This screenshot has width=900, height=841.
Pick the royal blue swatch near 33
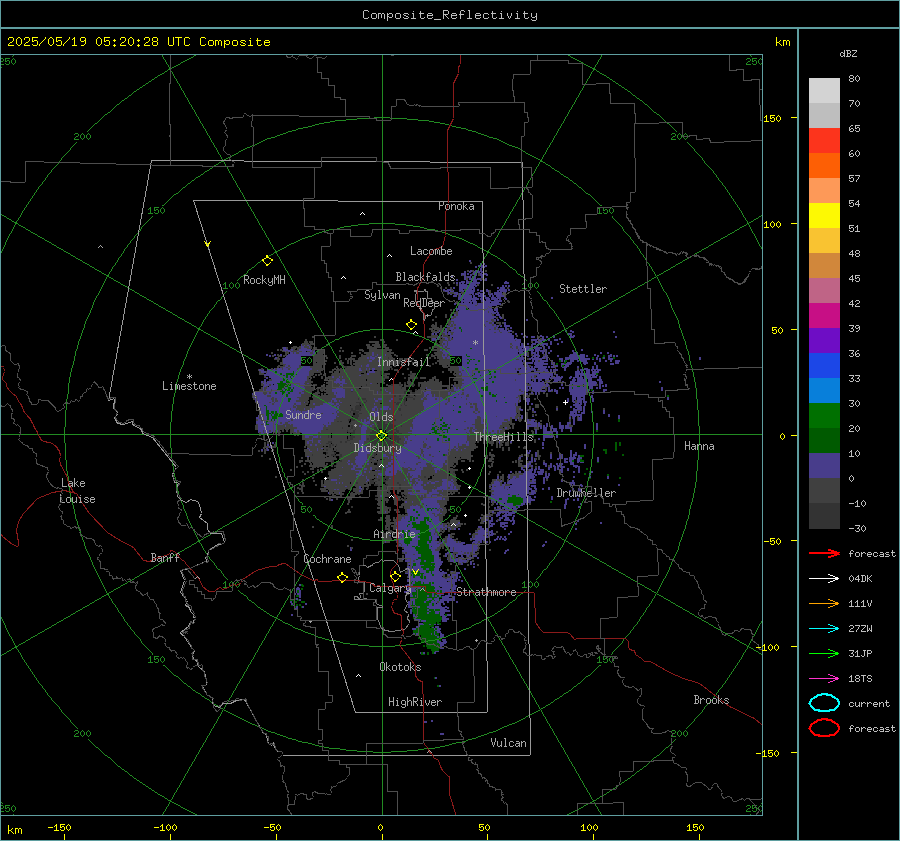(824, 366)
